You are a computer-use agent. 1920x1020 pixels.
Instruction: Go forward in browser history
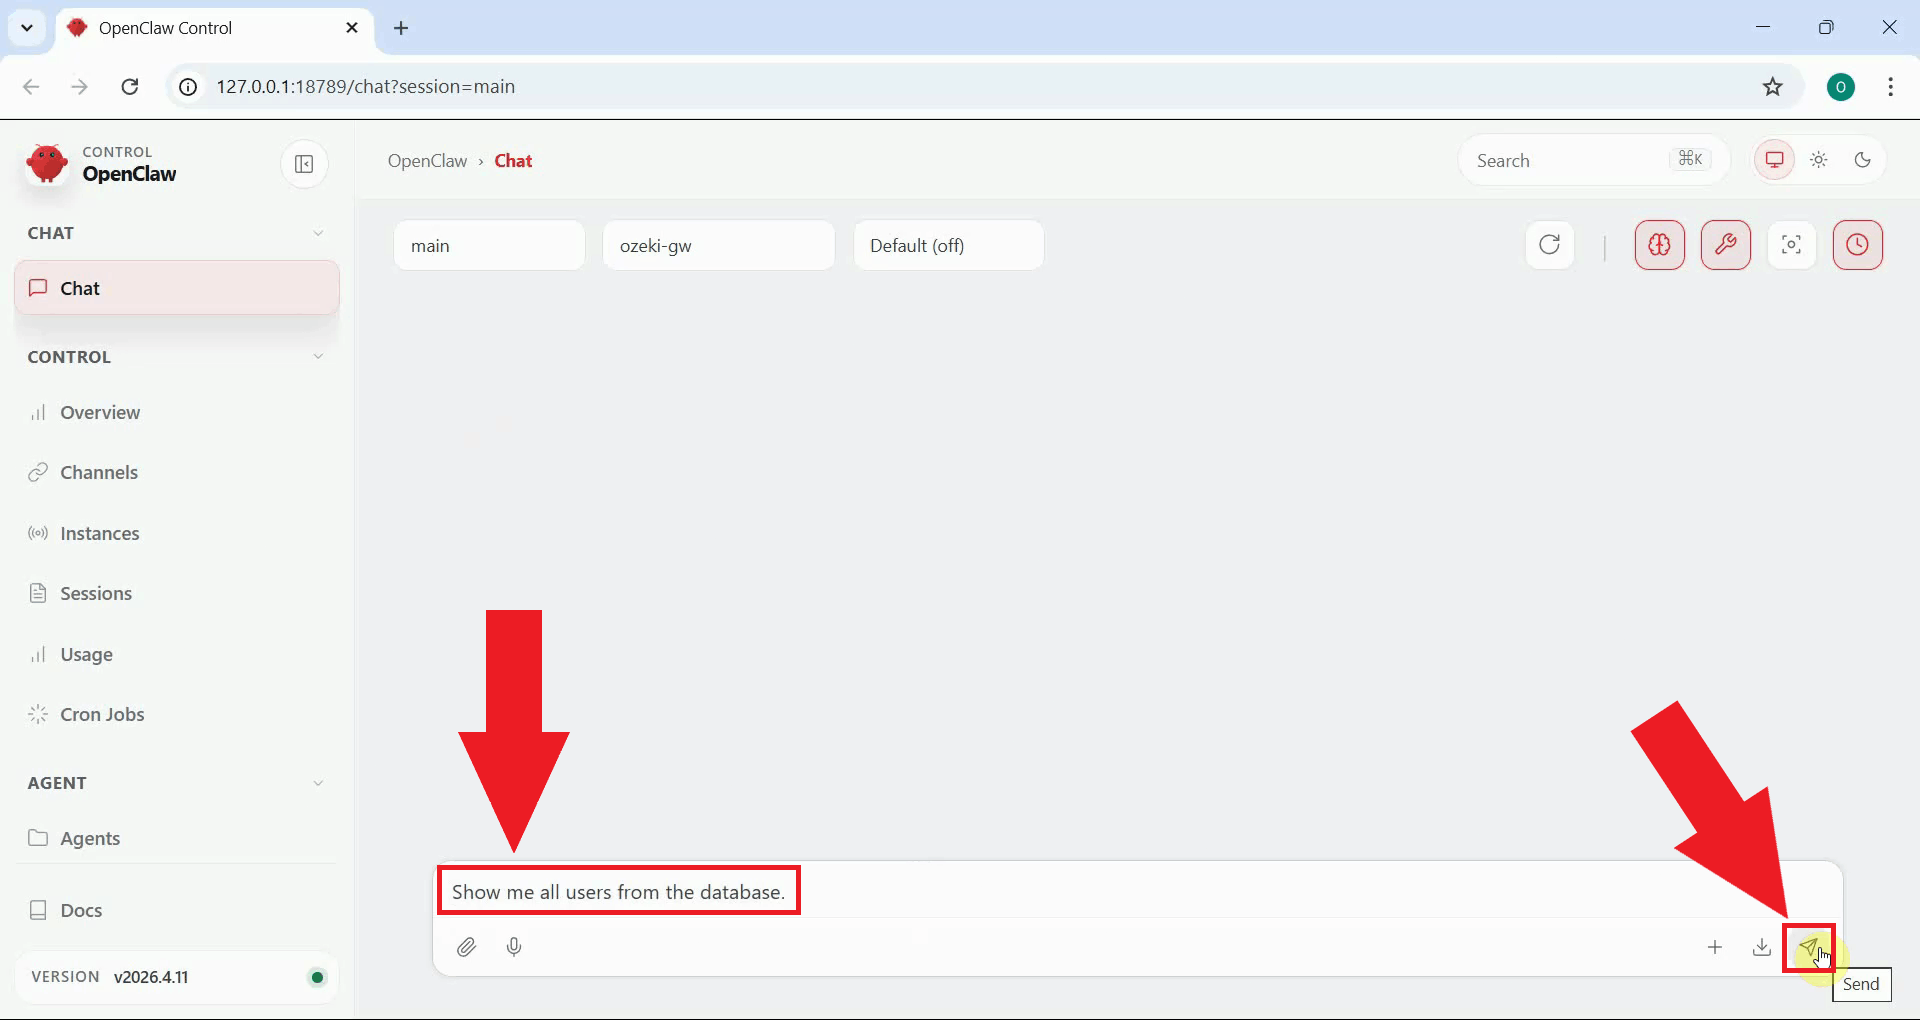coord(80,87)
